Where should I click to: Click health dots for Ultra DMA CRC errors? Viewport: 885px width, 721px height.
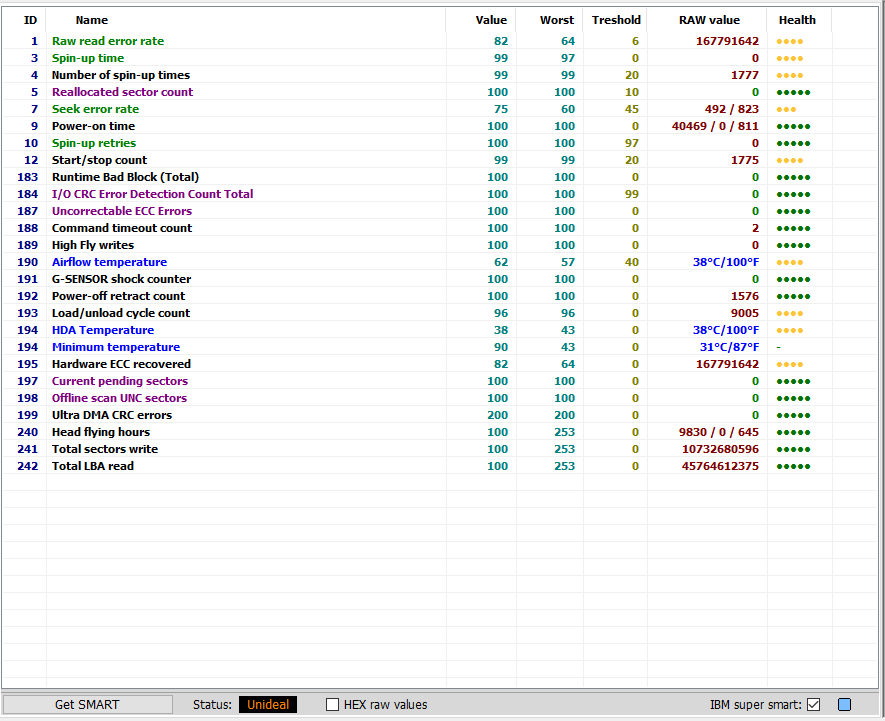point(793,416)
